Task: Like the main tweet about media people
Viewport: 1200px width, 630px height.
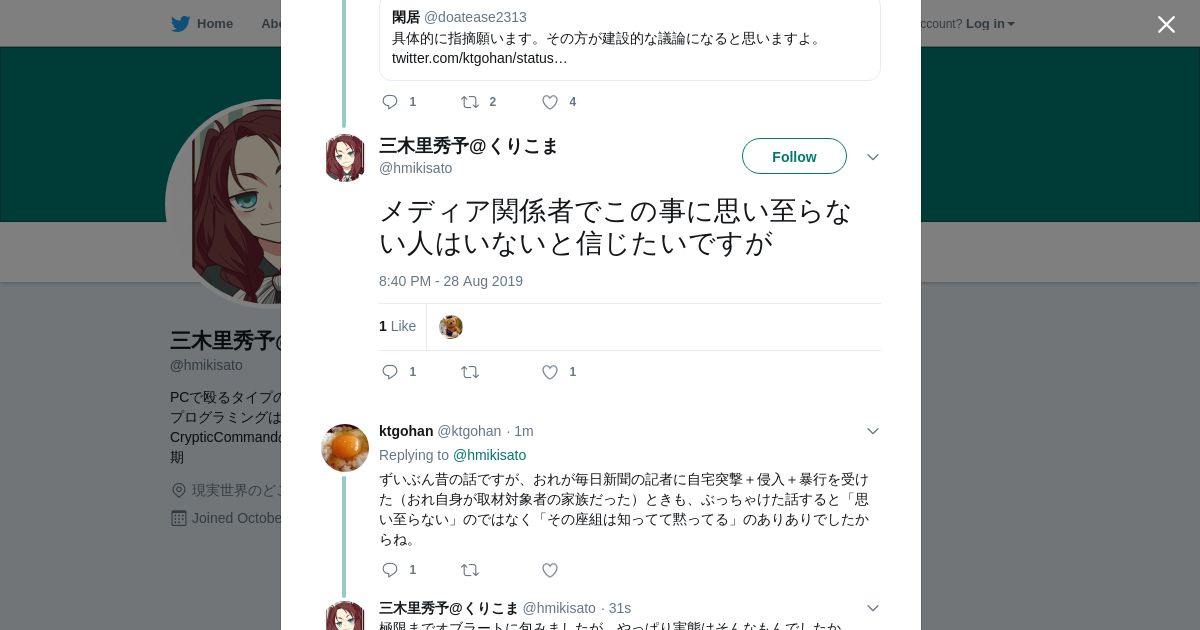Action: pyautogui.click(x=550, y=372)
